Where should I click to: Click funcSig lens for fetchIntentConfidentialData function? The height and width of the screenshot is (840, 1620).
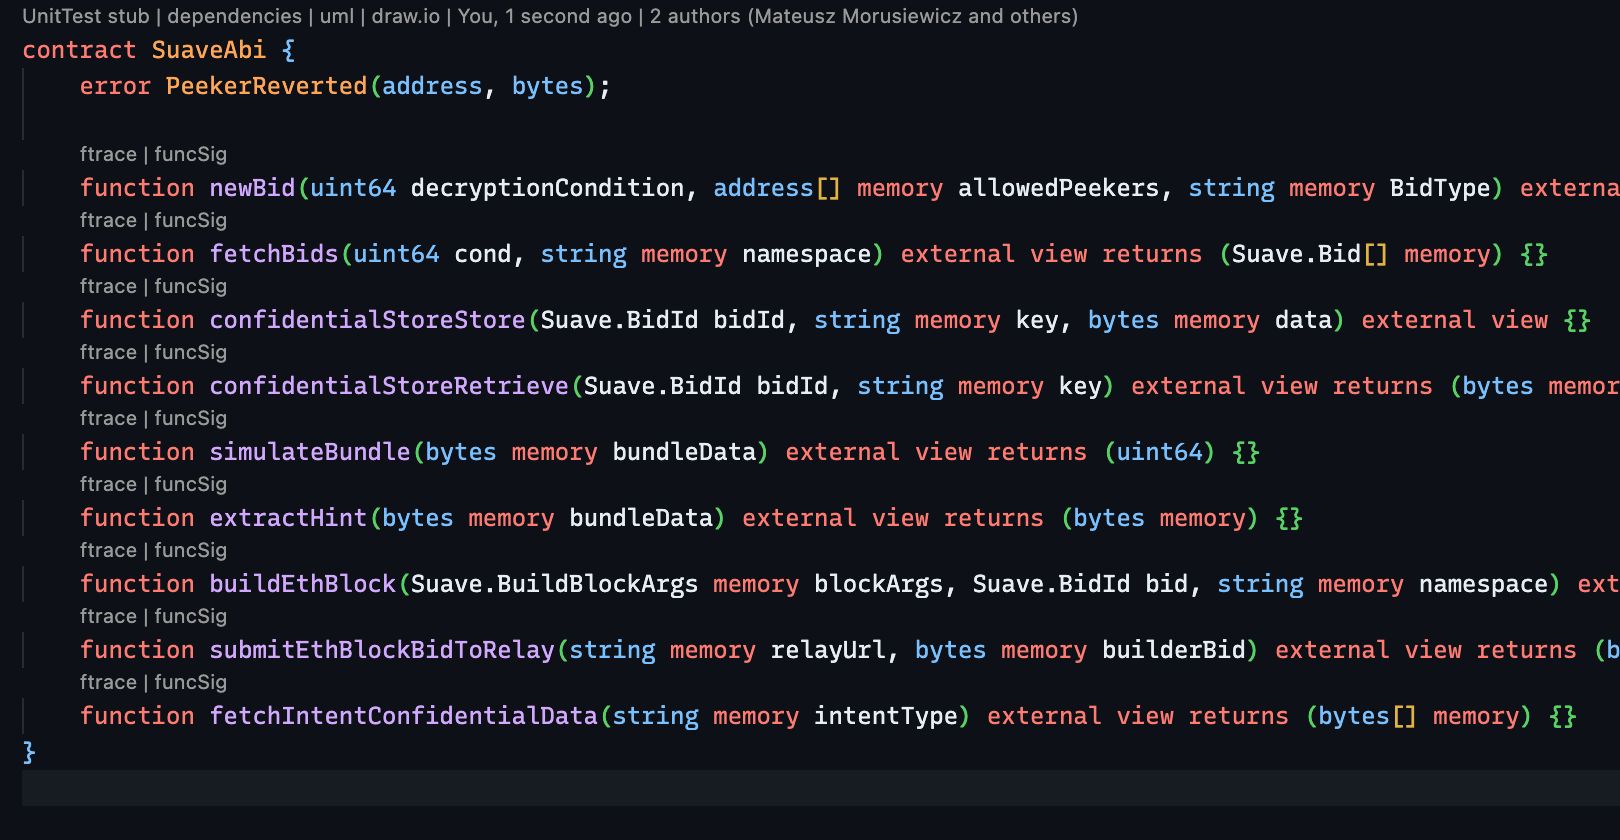tap(190, 682)
